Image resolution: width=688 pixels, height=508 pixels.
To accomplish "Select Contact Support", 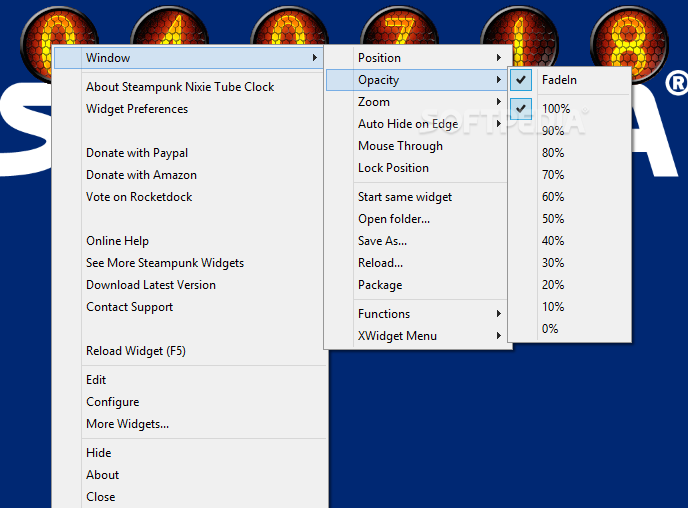I will 189,307.
